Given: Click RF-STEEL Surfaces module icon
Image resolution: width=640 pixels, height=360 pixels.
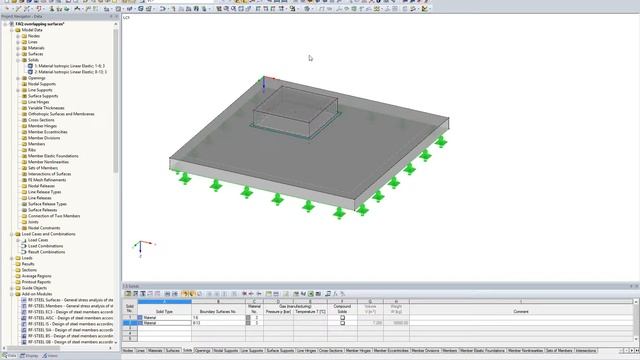Looking at the screenshot, I should coord(24,300).
